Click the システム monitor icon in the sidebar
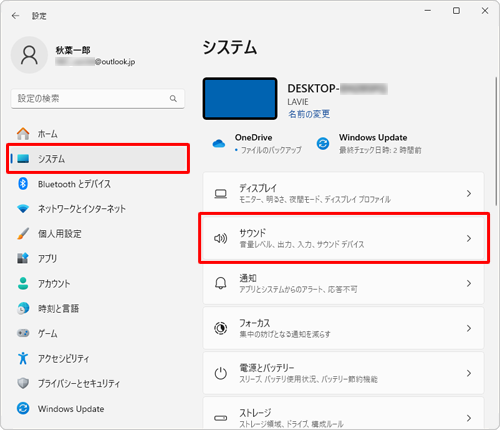Viewport: 500px width, 430px height. coord(23,159)
